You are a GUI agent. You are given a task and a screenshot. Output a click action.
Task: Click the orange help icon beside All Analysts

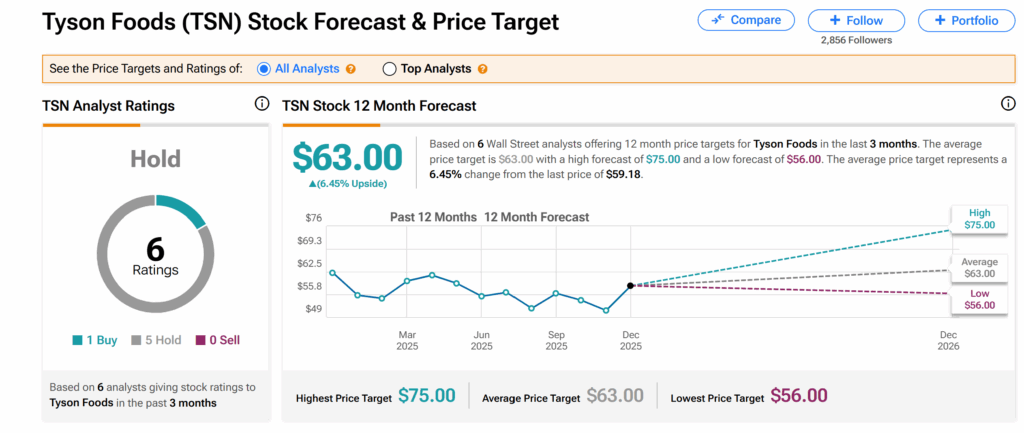pos(351,69)
